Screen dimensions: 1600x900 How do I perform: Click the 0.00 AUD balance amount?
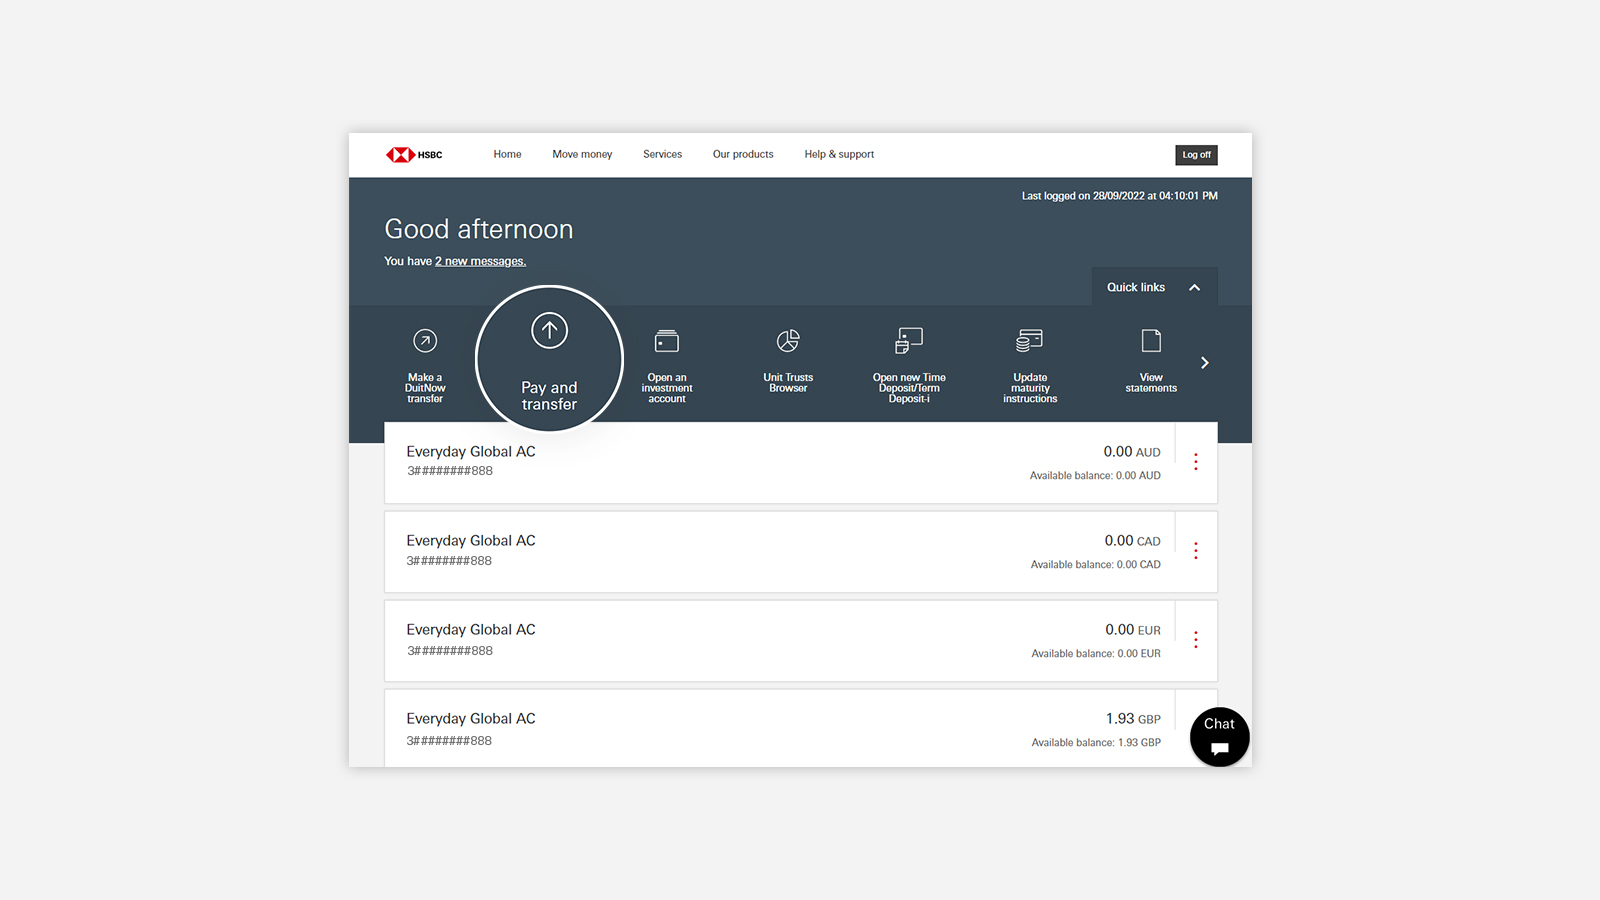click(1132, 452)
